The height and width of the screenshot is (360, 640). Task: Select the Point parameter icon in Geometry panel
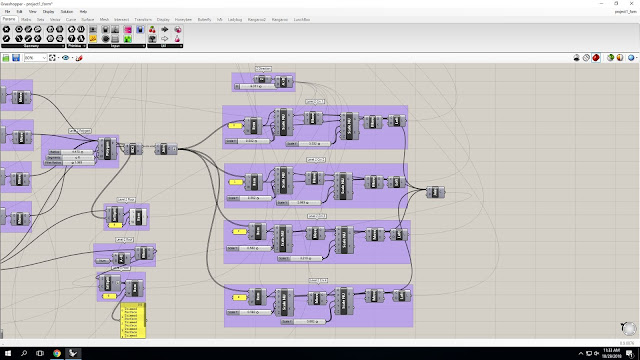click(x=6, y=29)
